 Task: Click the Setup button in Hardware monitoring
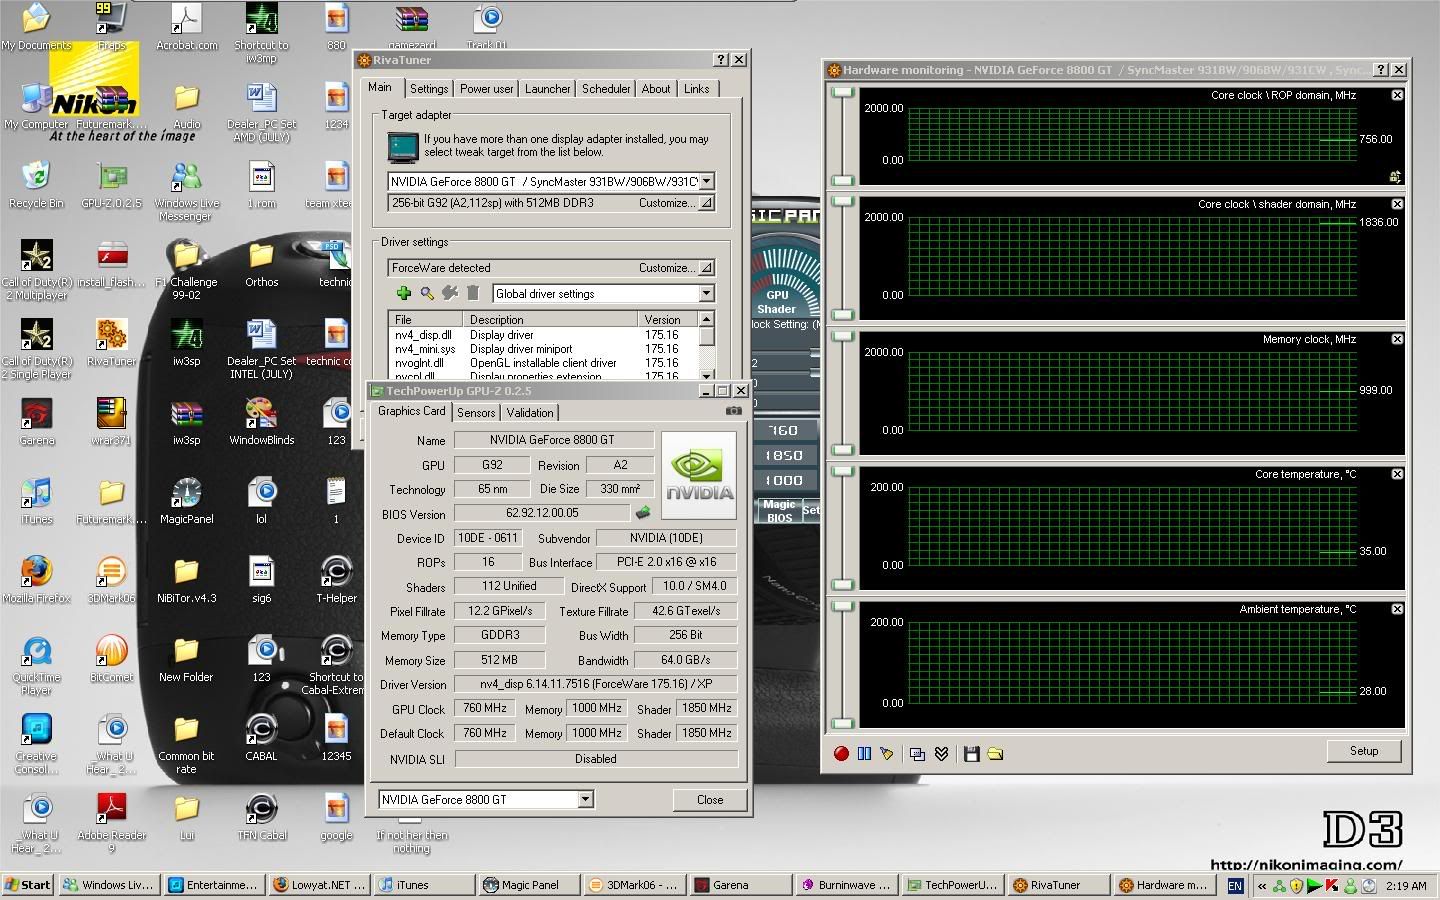pos(1363,751)
